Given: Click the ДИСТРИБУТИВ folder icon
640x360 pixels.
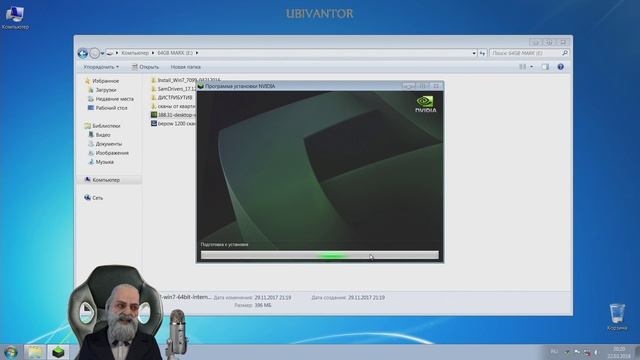Looking at the screenshot, I should [x=154, y=97].
